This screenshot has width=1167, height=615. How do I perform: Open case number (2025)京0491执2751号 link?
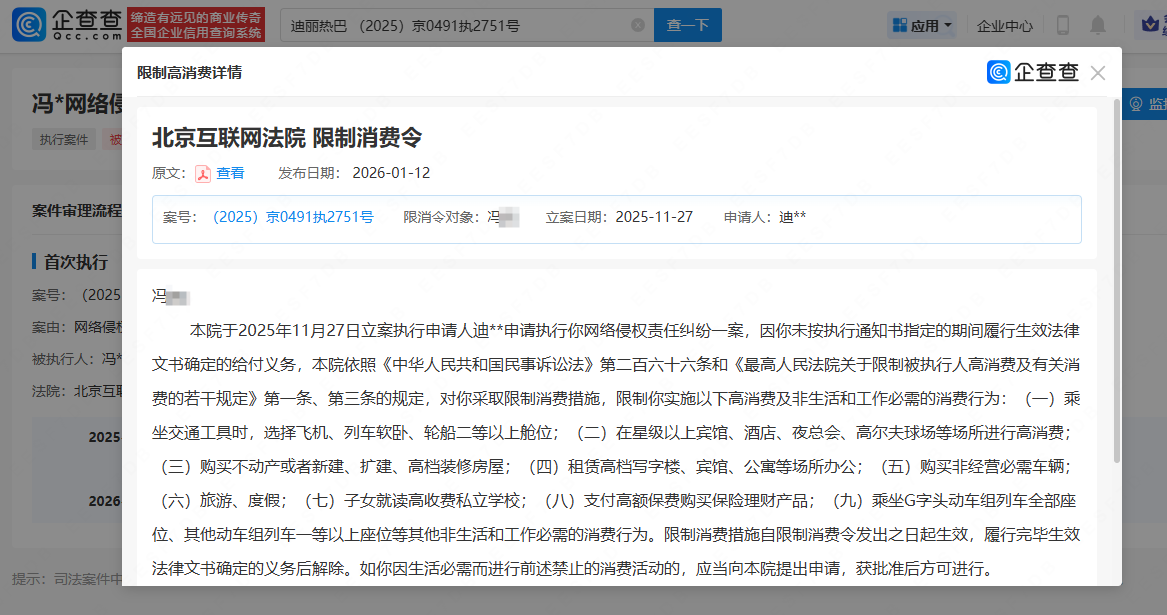coord(289,217)
